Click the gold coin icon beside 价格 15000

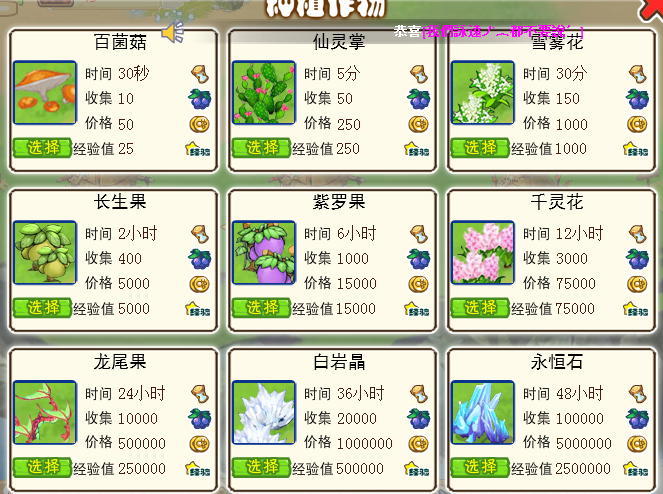(418, 284)
